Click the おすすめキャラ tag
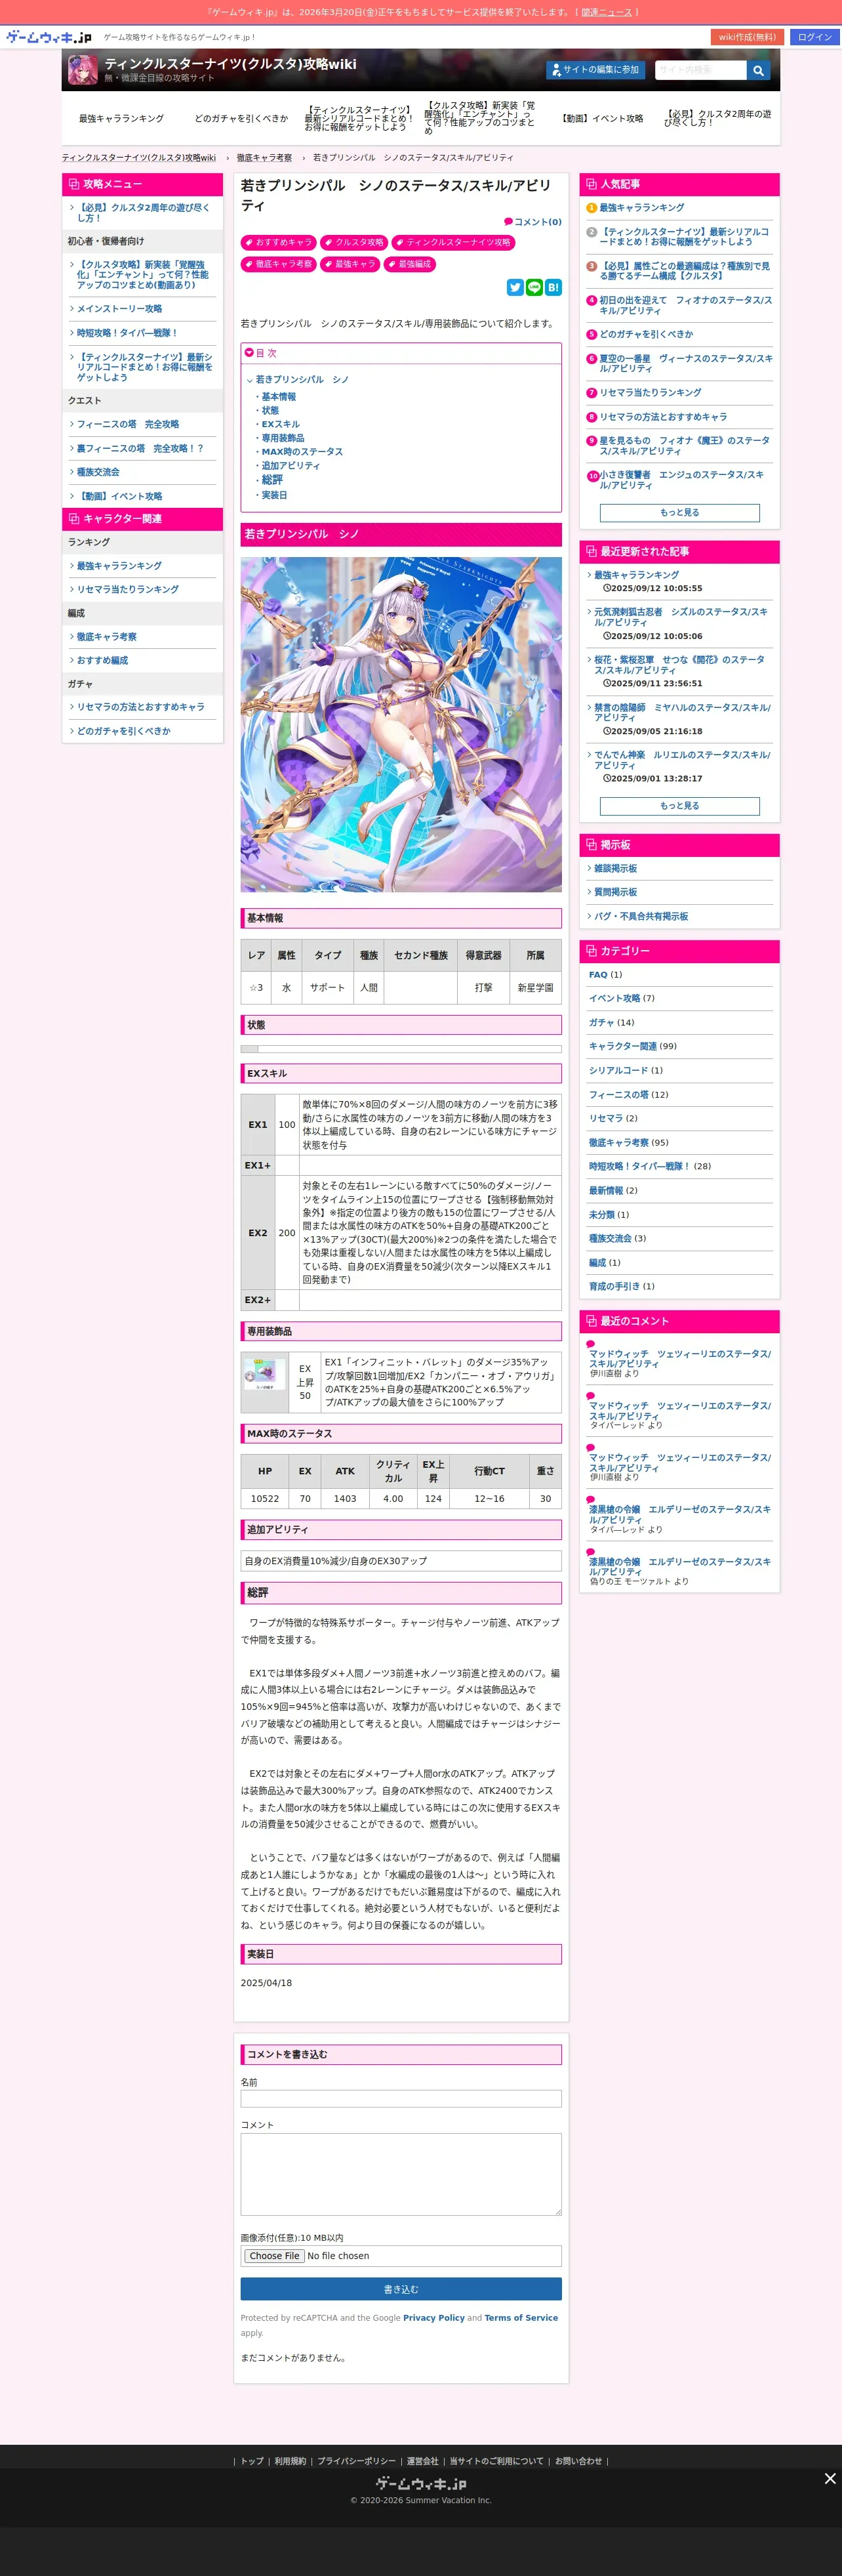 [x=278, y=242]
